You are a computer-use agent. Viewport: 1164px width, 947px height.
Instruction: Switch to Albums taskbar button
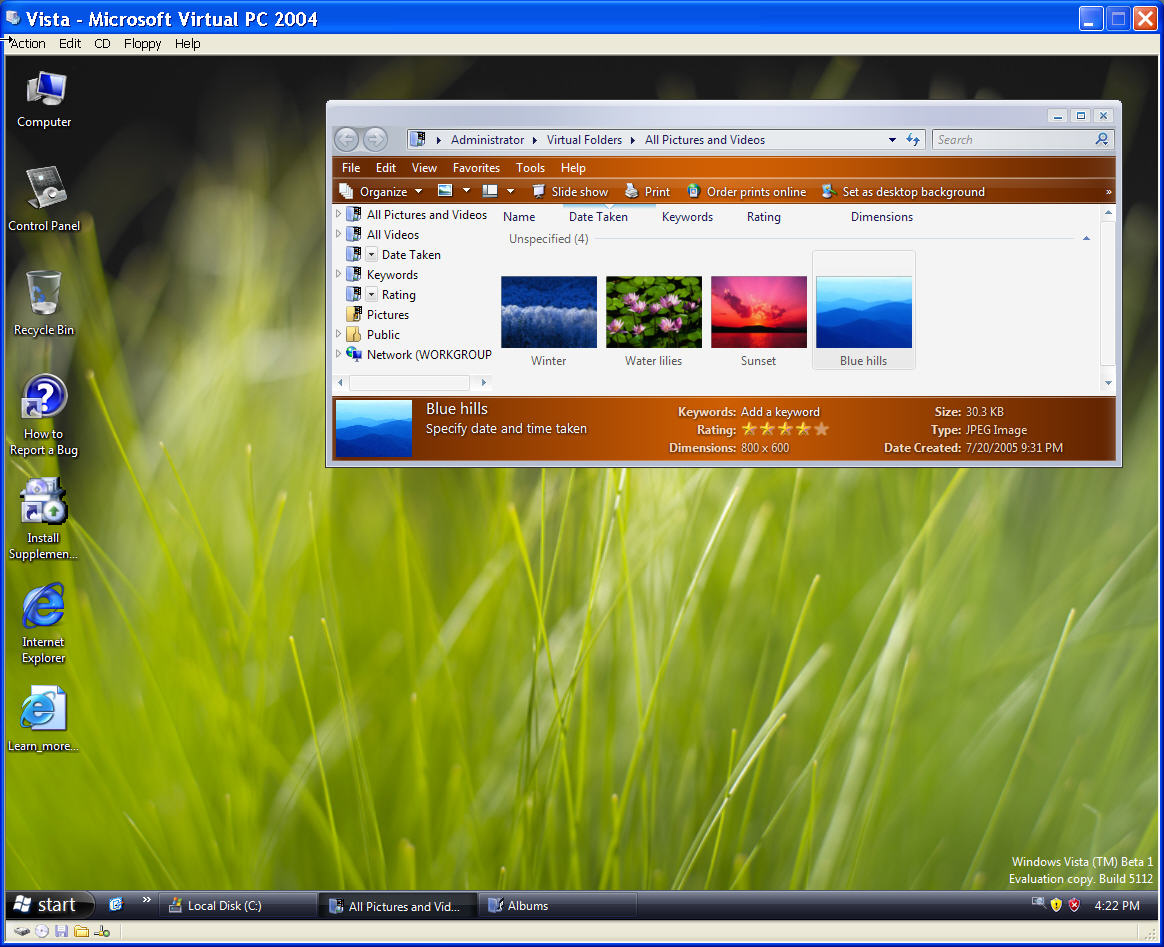pyautogui.click(x=558, y=905)
